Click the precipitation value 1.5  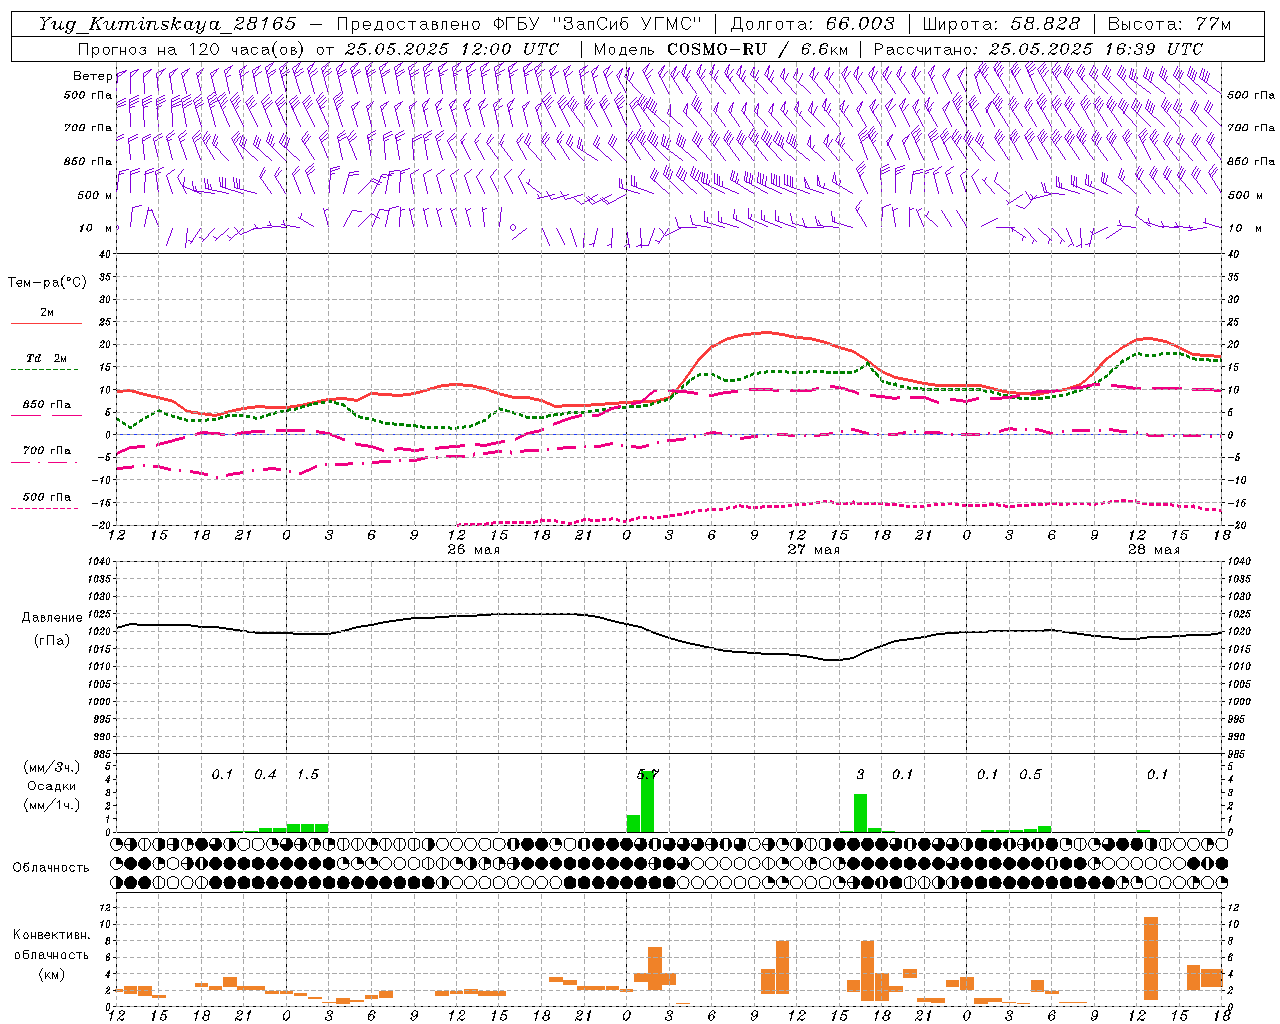coord(308,775)
